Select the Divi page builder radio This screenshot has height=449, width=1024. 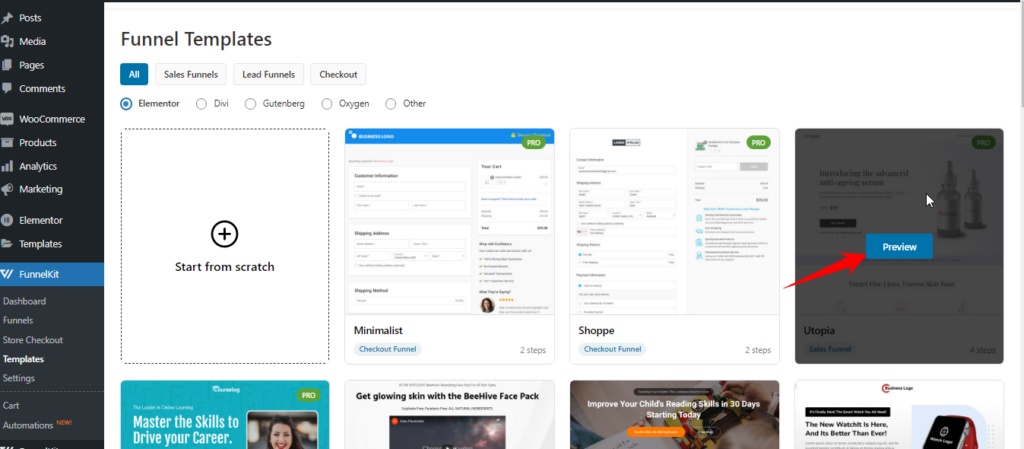coord(201,104)
